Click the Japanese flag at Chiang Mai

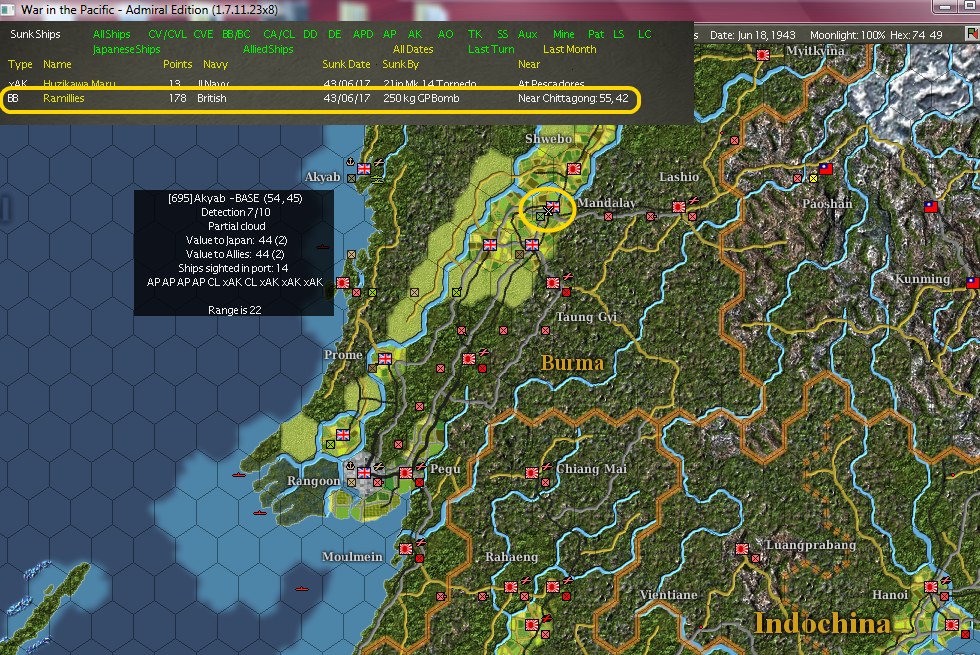[532, 472]
